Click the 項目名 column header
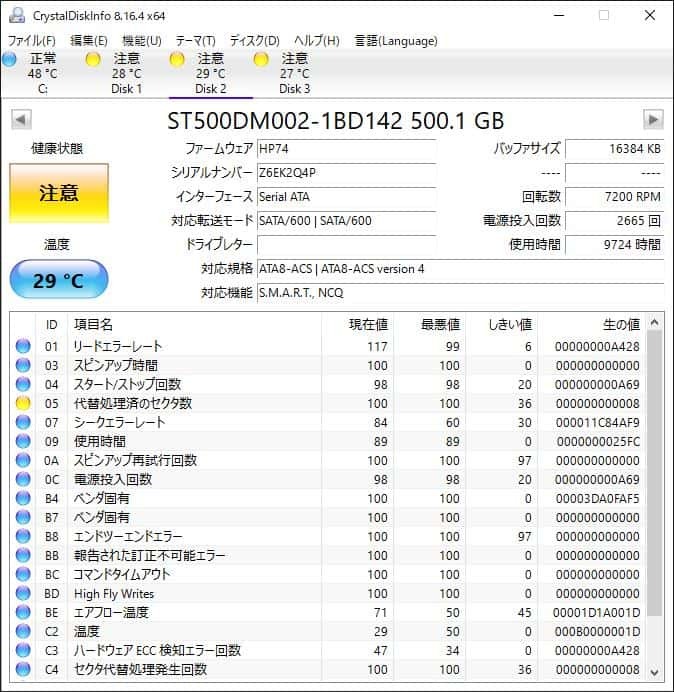The height and width of the screenshot is (692, 674). (x=195, y=324)
